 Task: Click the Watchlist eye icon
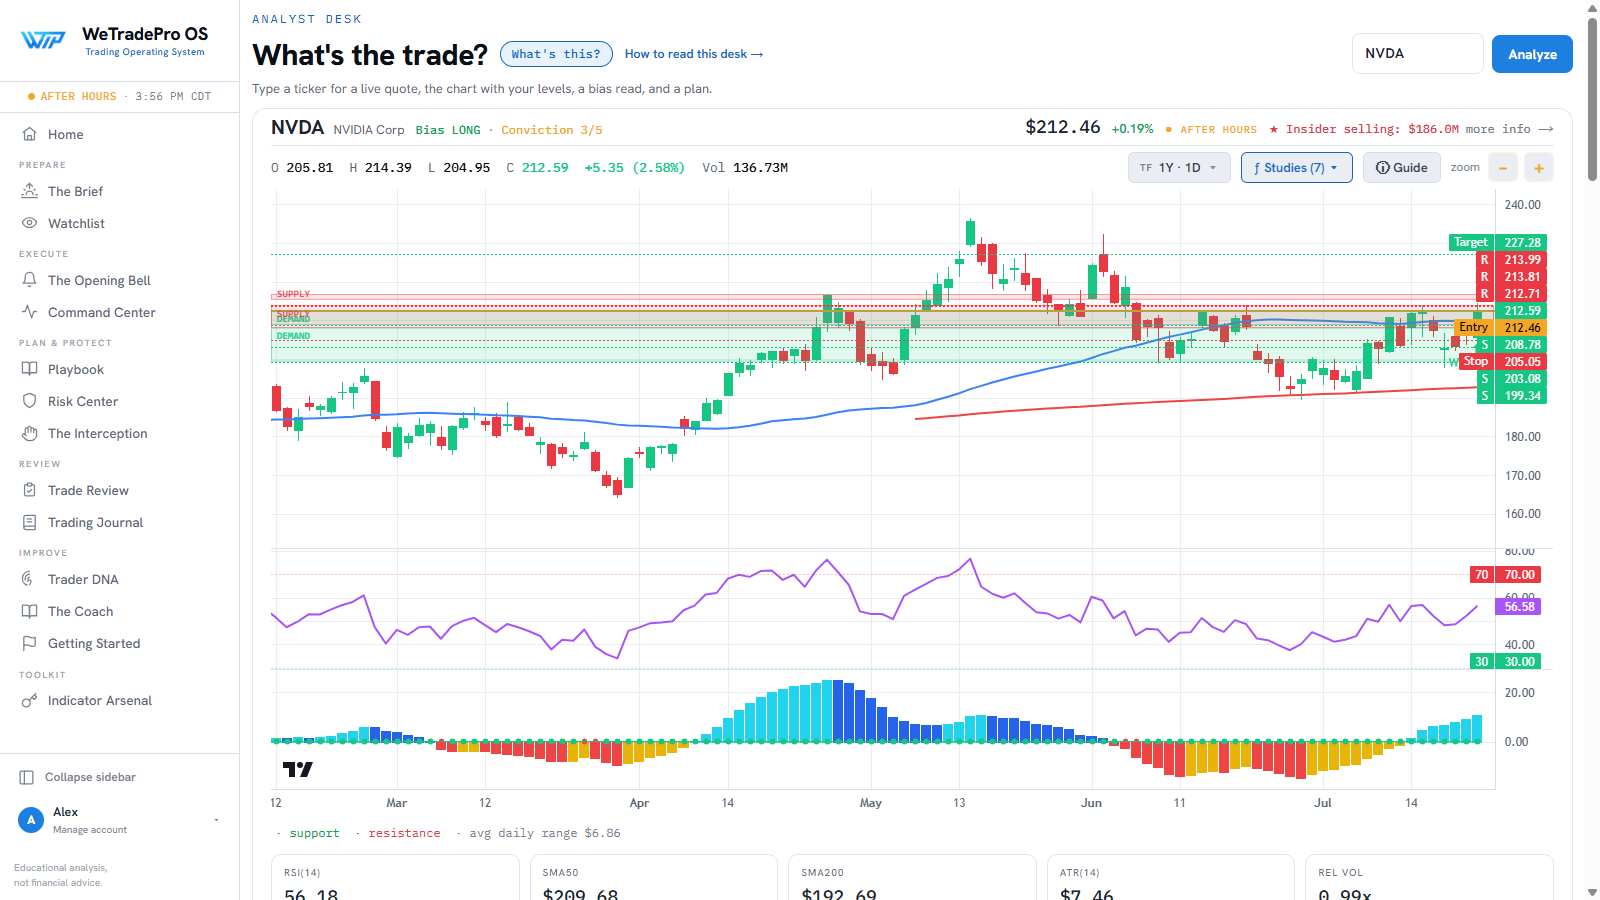(30, 223)
